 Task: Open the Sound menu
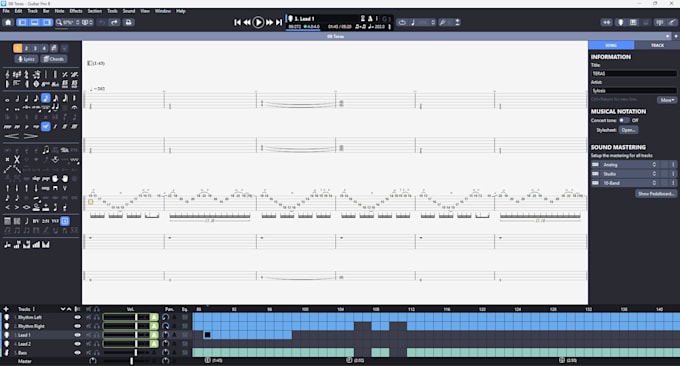coord(129,11)
